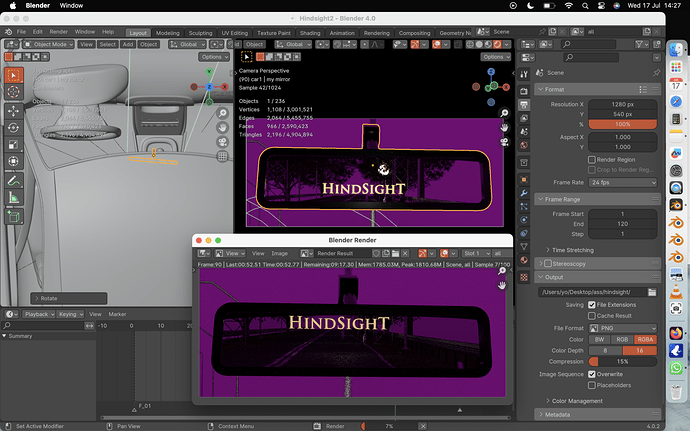The image size is (690, 431).
Task: Open the View Layer properties tab
Action: [x=524, y=118]
